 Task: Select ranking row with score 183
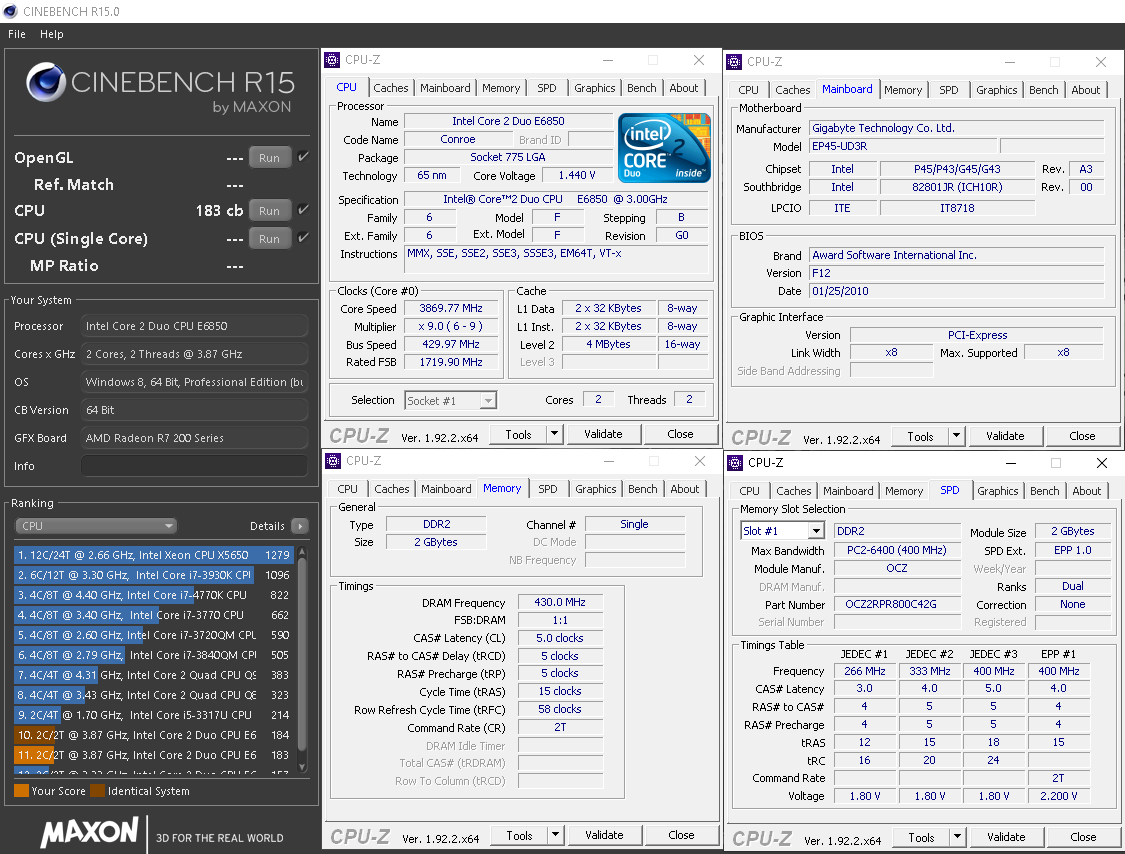coord(152,755)
